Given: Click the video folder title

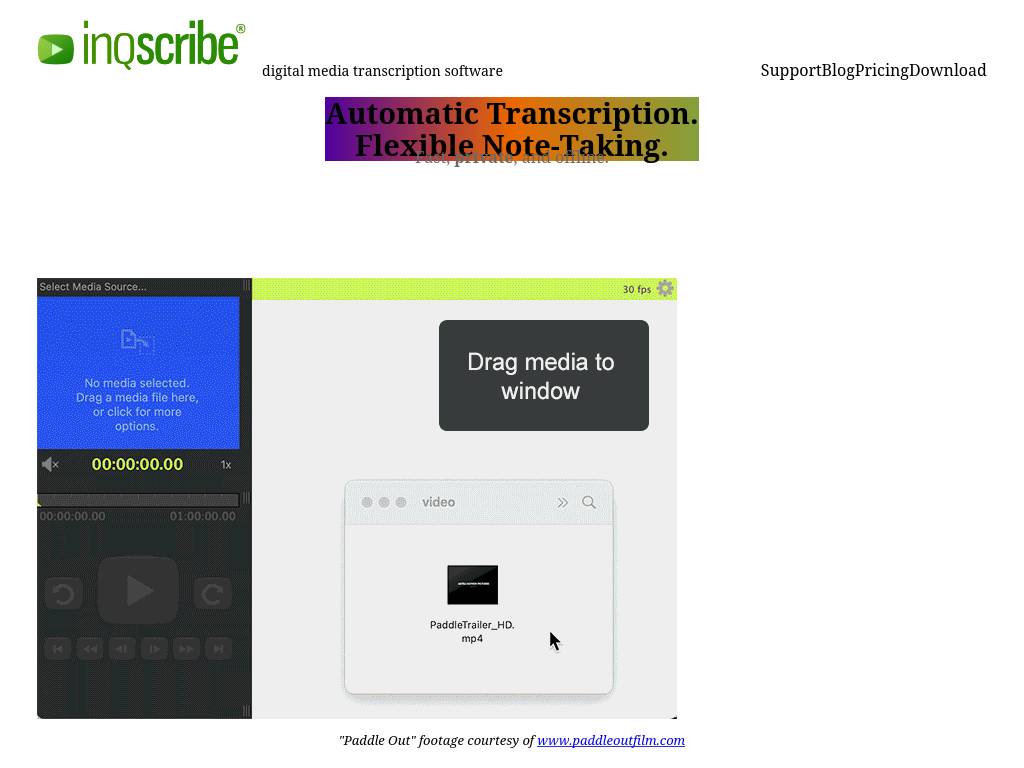Looking at the screenshot, I should click(x=438, y=502).
